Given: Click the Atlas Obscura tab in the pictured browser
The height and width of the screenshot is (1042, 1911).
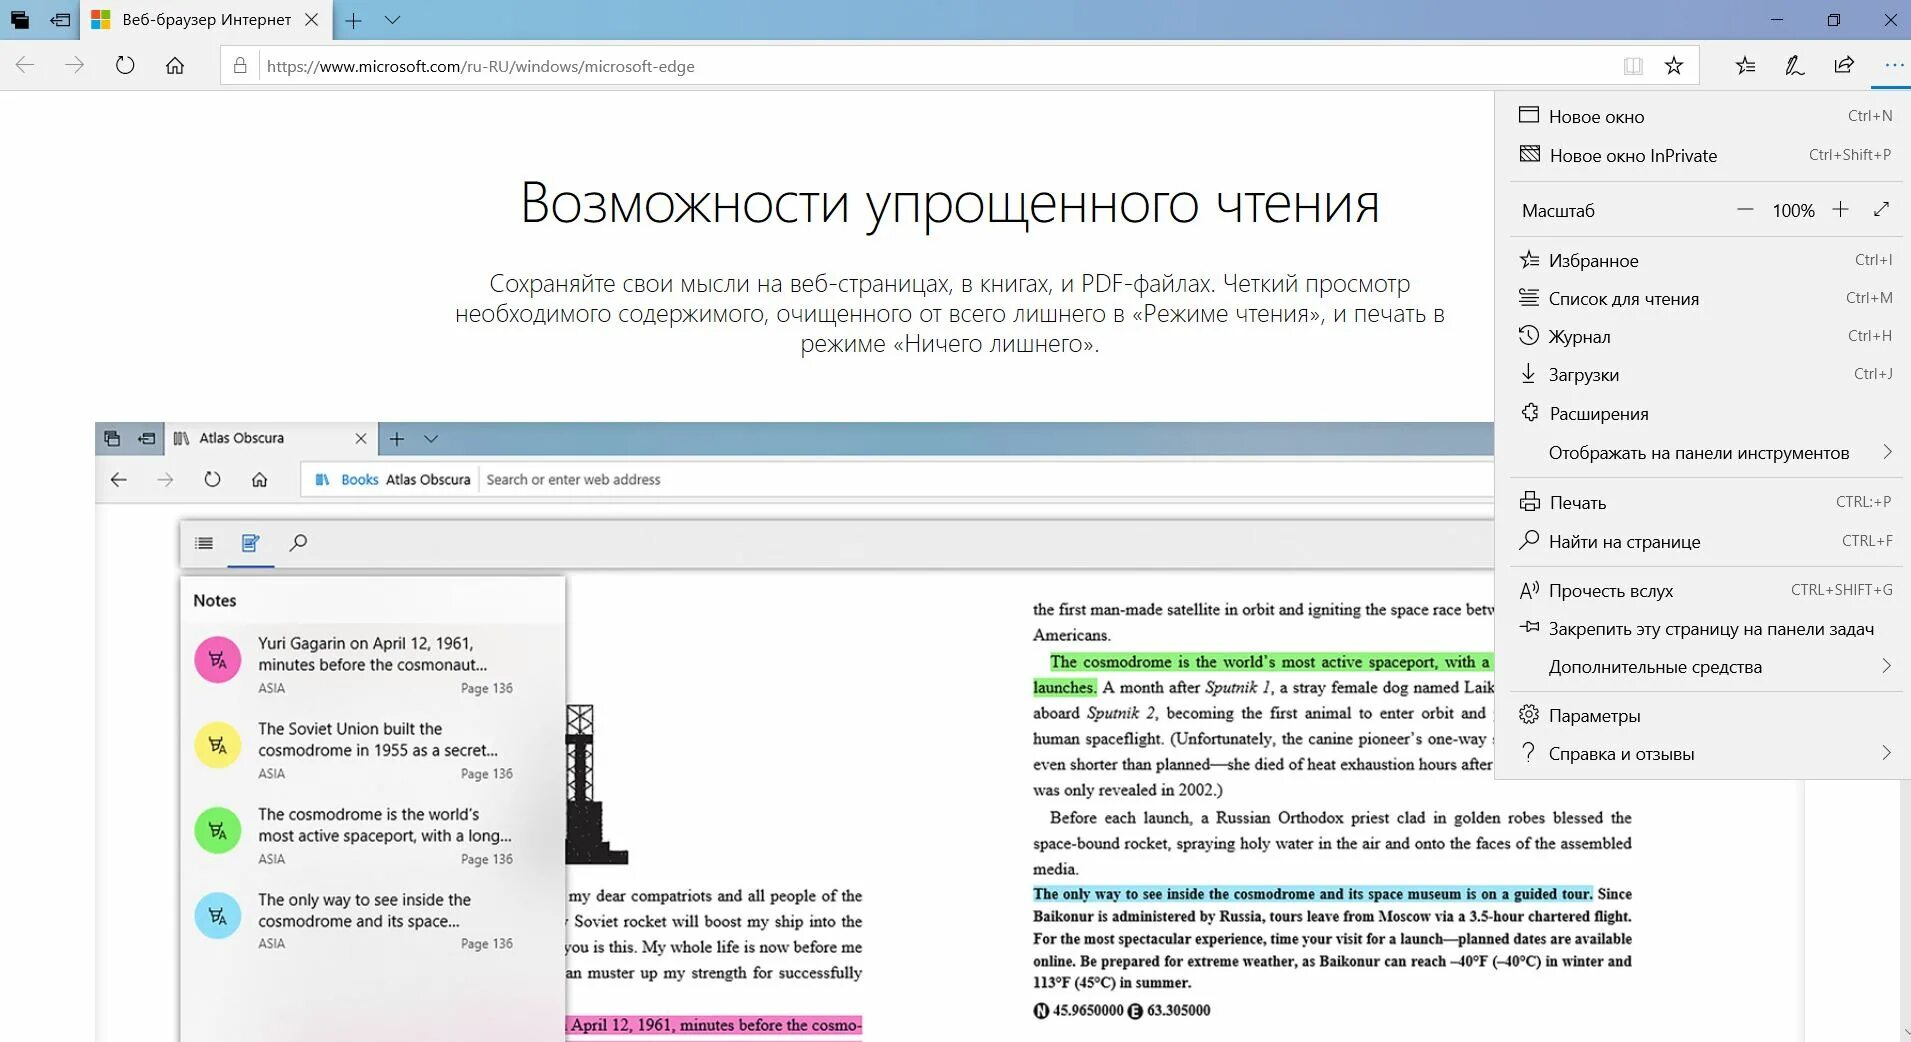Looking at the screenshot, I should click(271, 438).
